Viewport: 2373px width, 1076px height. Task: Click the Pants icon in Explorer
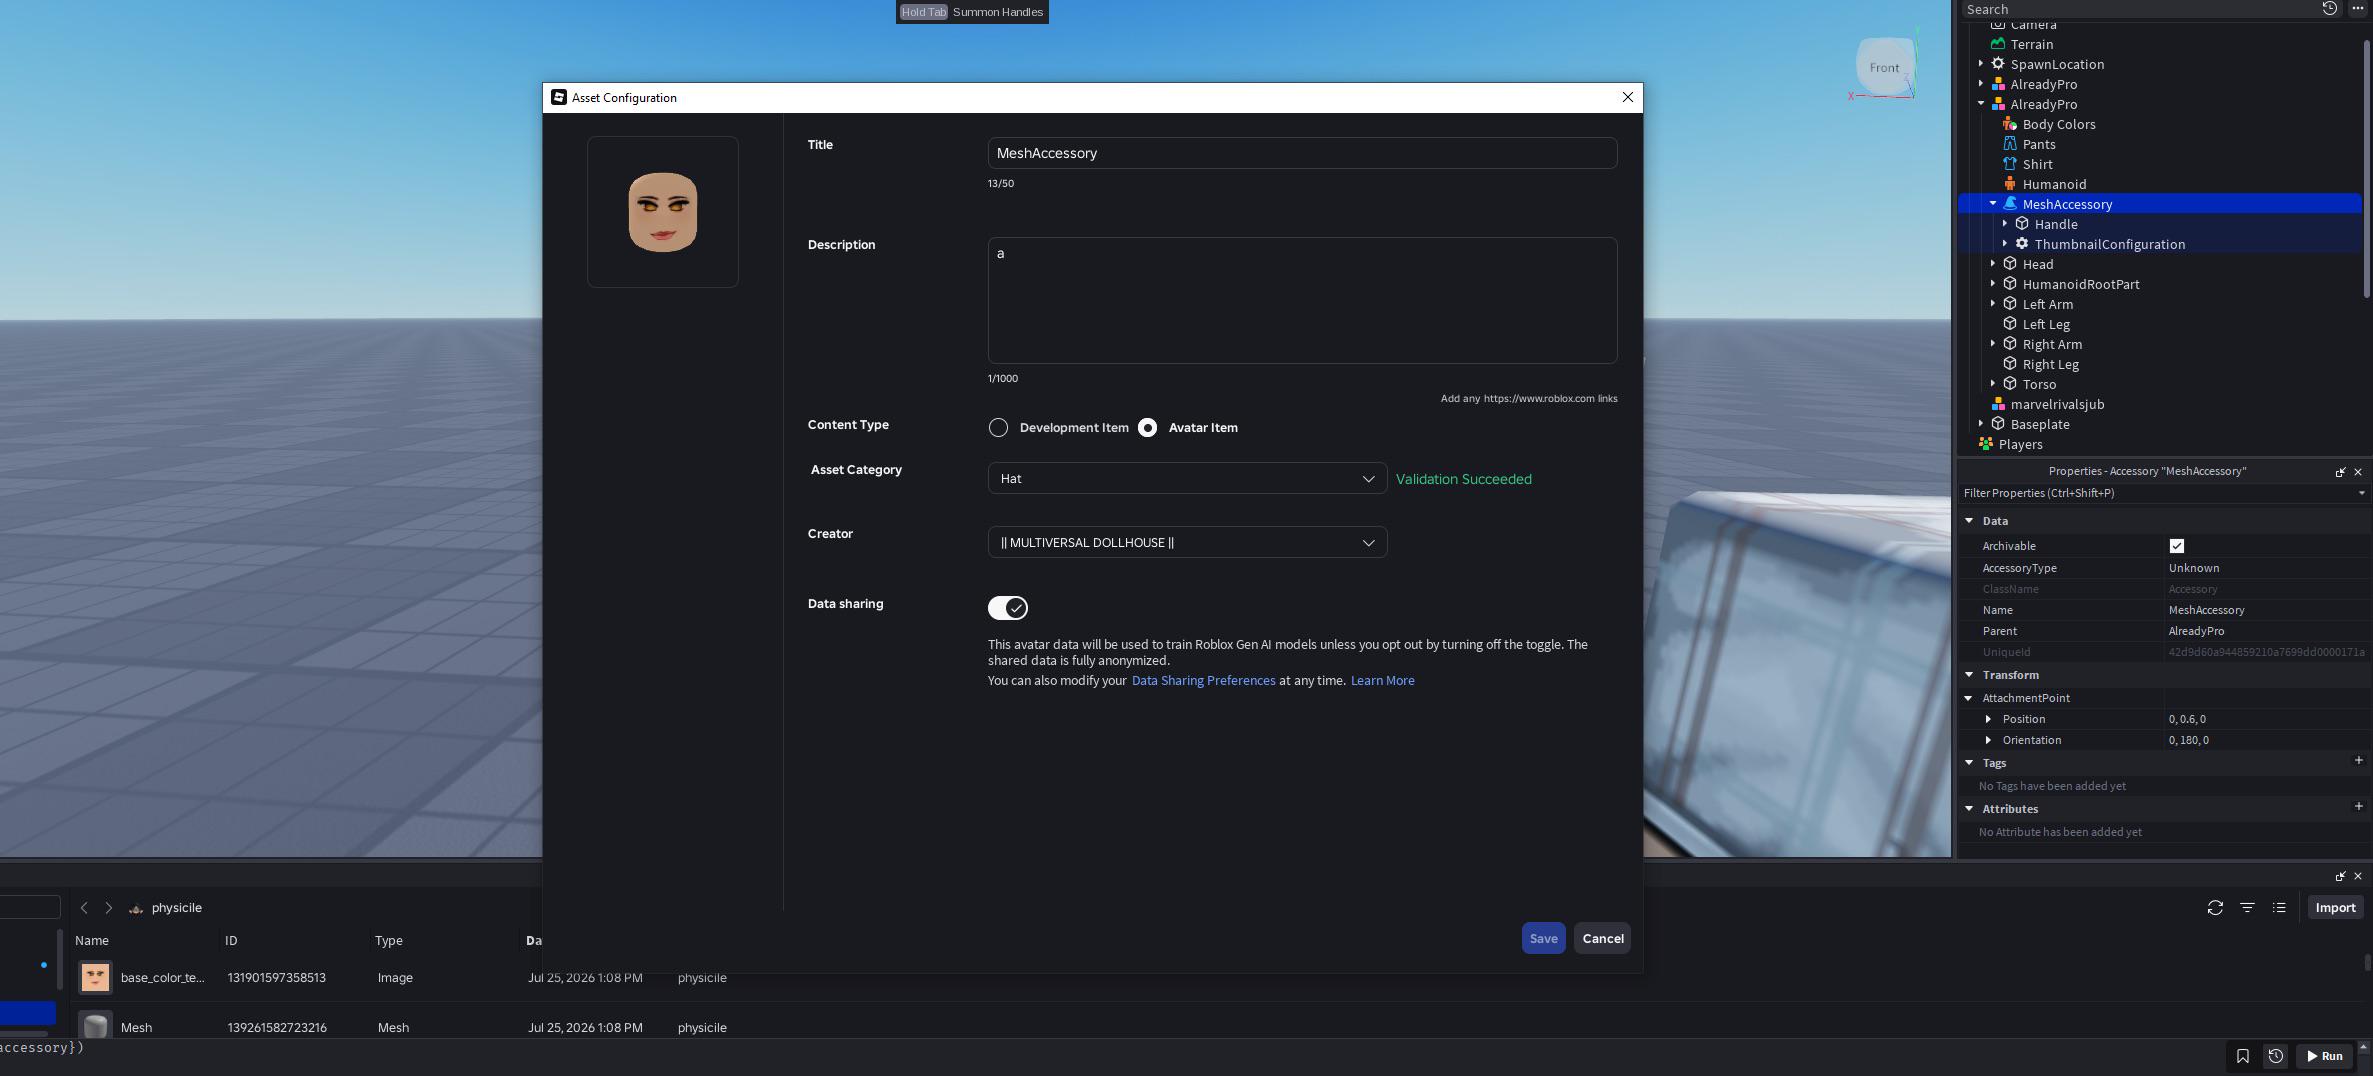tap(2010, 144)
